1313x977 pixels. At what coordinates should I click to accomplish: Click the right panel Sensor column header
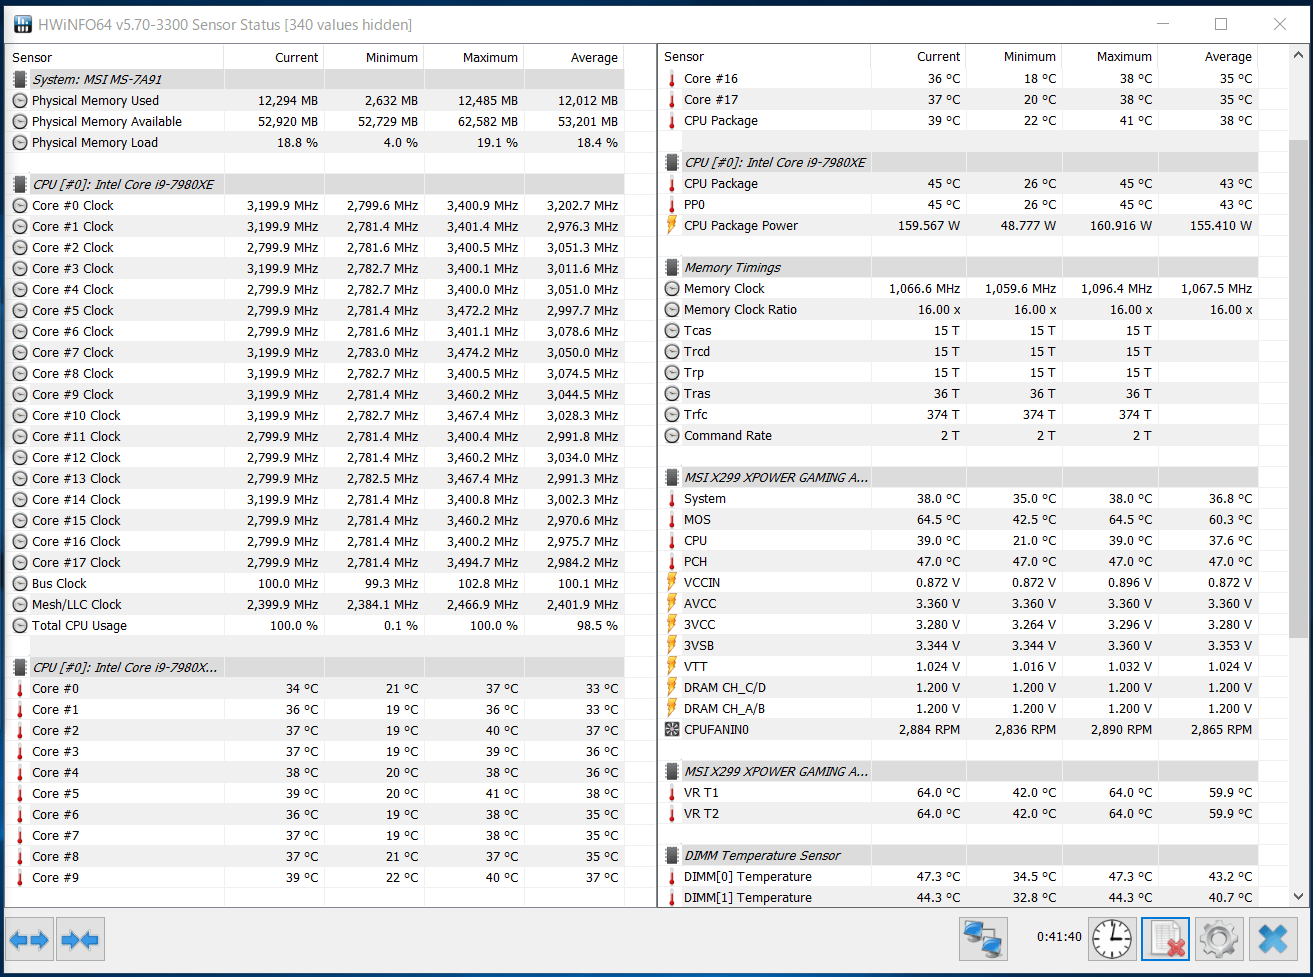tap(764, 57)
